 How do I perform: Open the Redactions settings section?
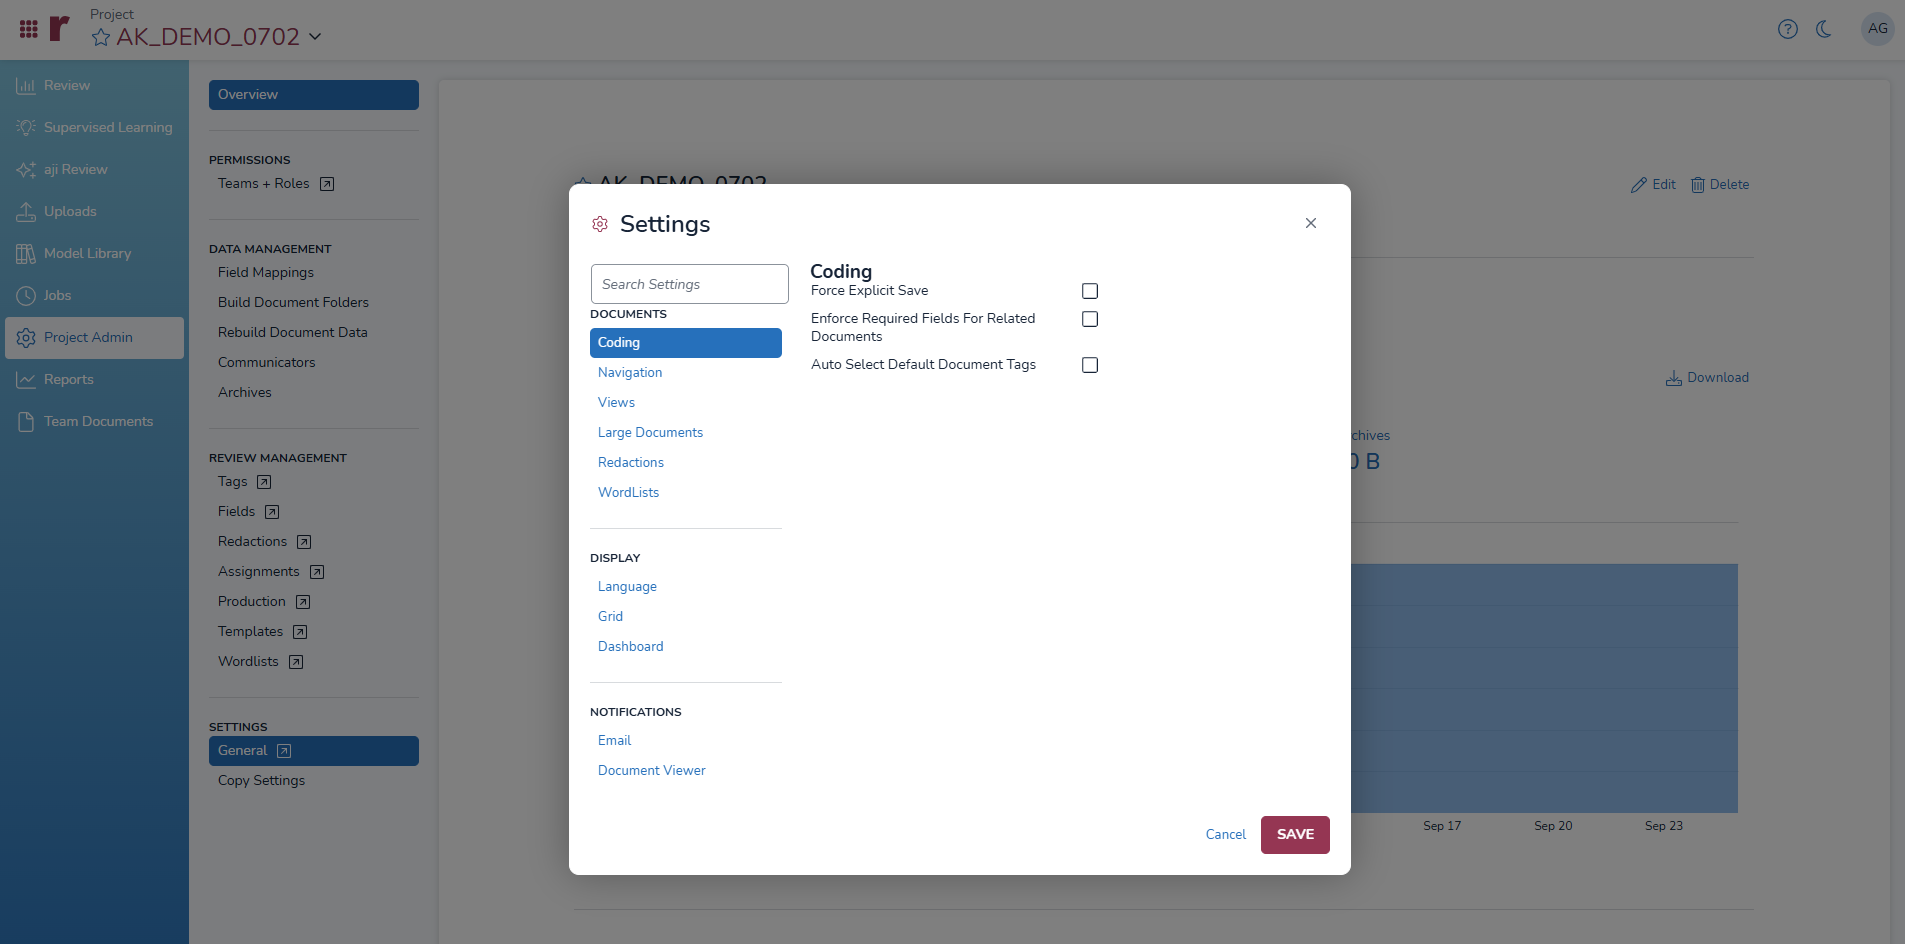[631, 462]
